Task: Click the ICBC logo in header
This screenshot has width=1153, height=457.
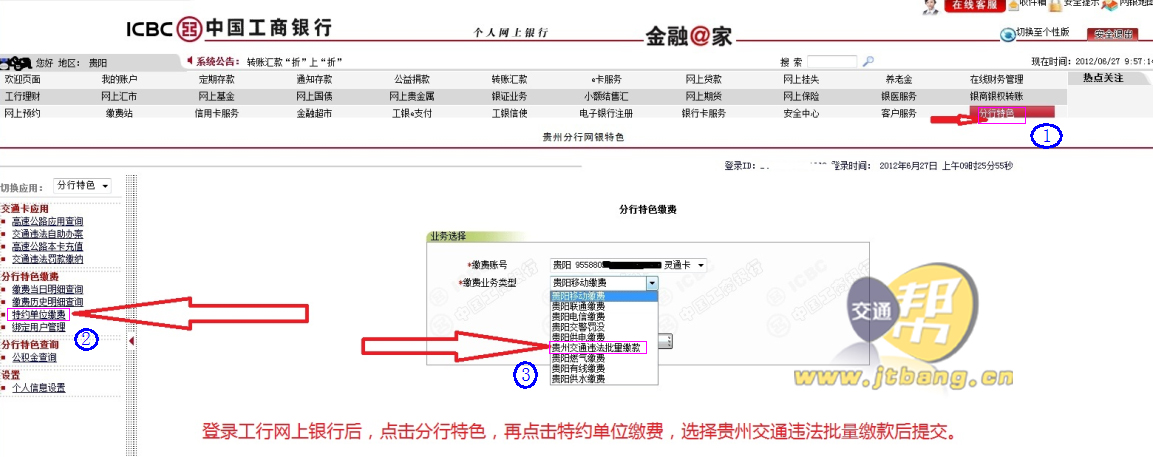Action: coord(229,28)
